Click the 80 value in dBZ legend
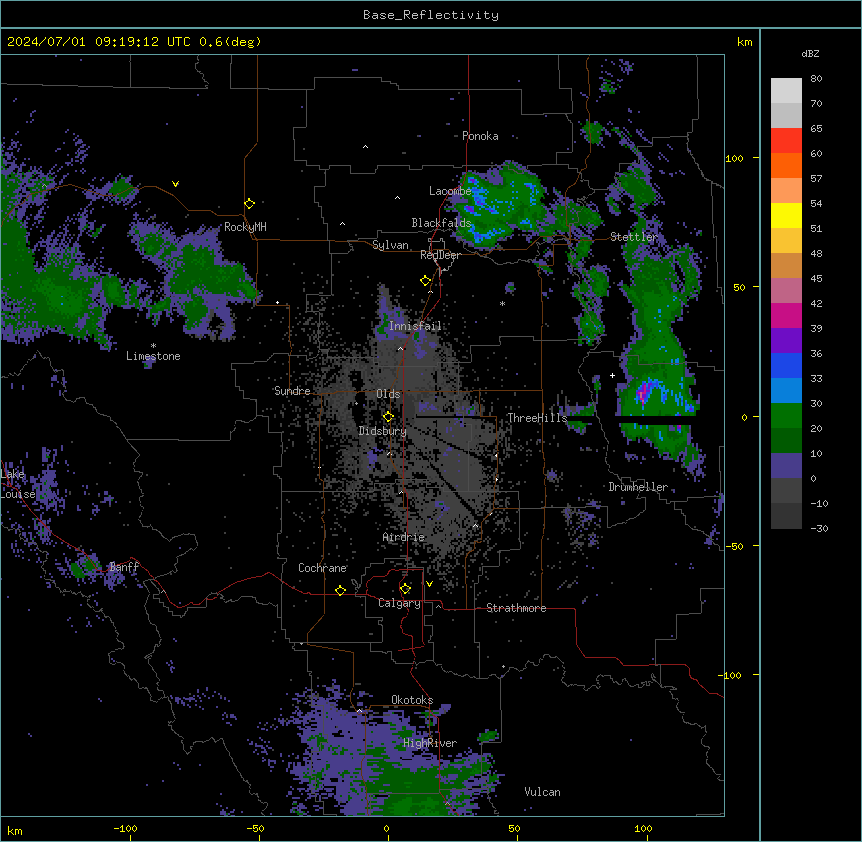Image resolution: width=862 pixels, height=842 pixels. (x=816, y=79)
